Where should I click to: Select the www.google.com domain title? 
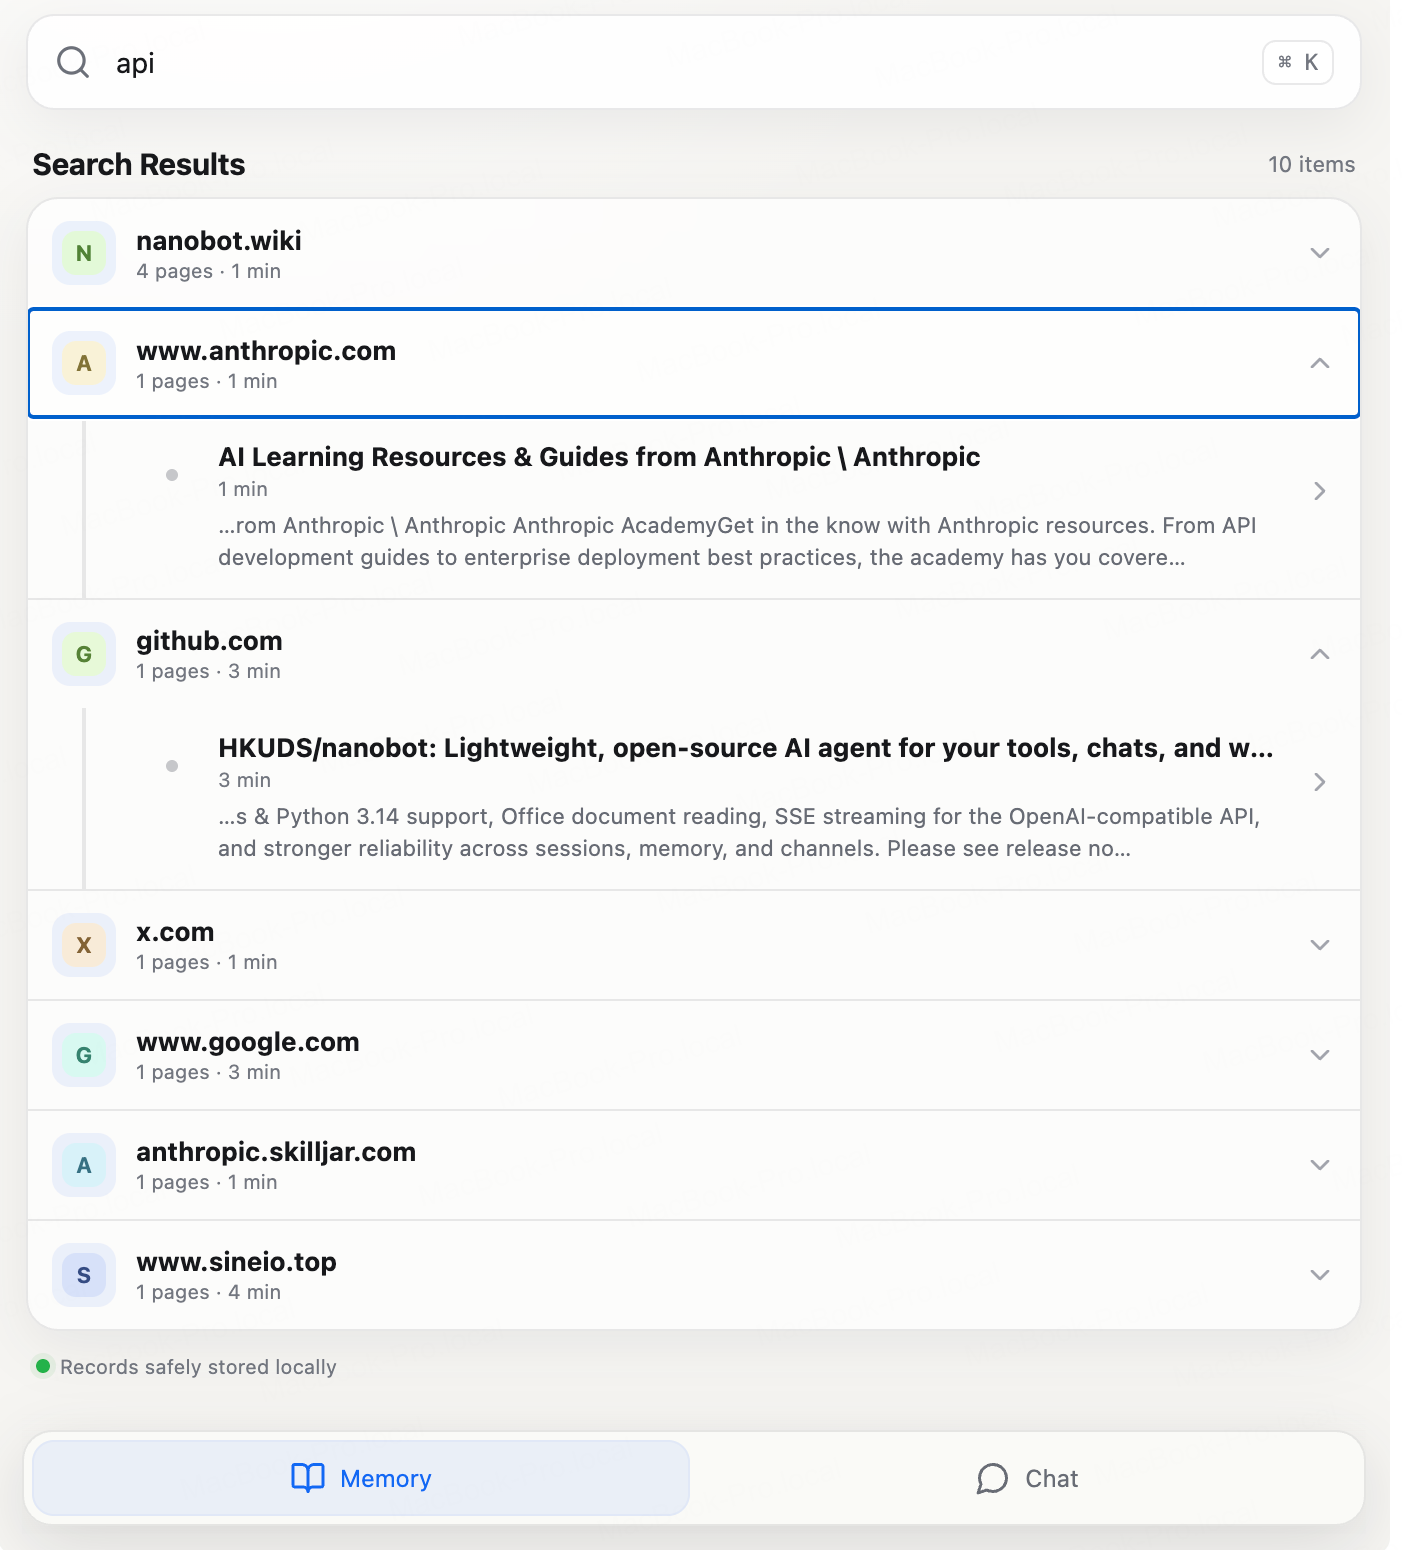248,1042
